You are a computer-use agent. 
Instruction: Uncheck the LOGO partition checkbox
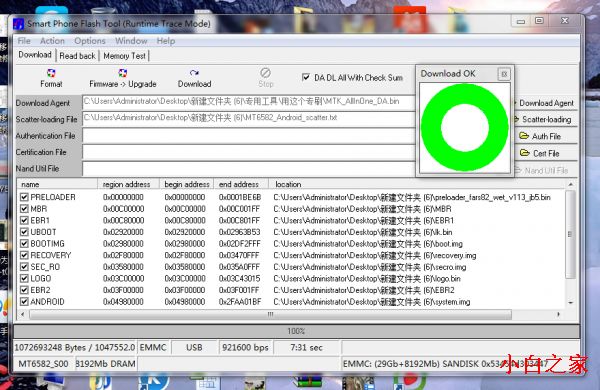24,278
